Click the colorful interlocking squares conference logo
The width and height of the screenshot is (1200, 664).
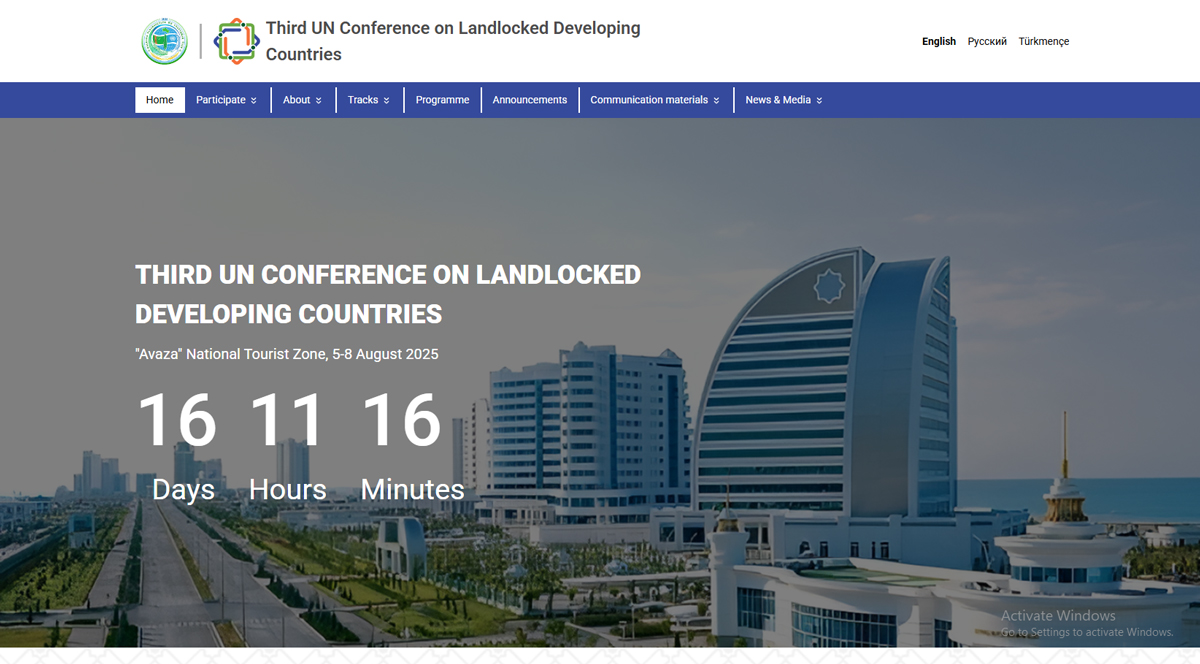[x=236, y=41]
